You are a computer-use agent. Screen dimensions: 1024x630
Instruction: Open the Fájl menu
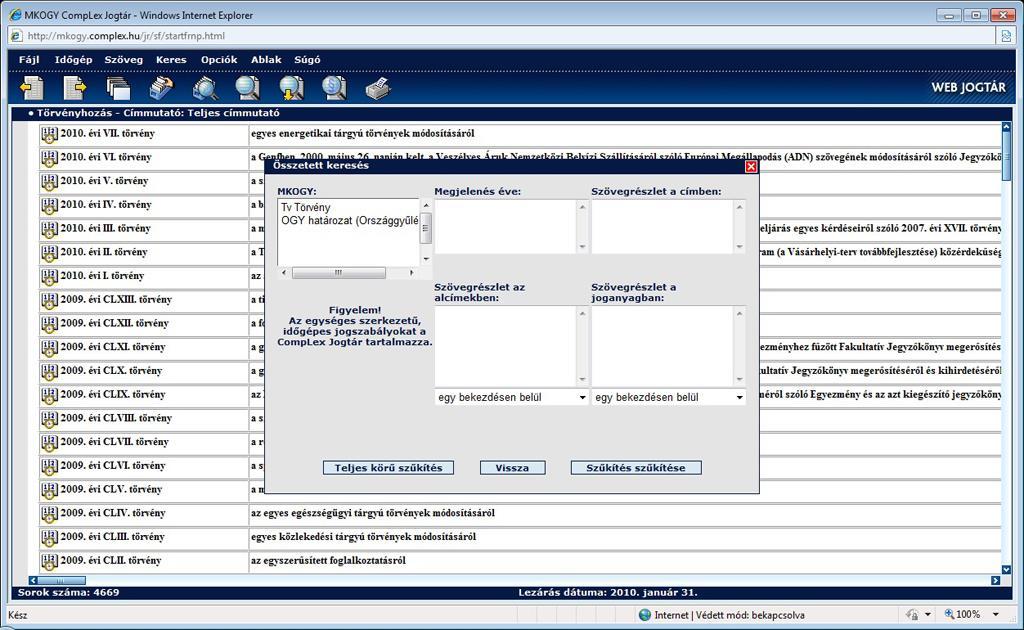click(x=29, y=59)
